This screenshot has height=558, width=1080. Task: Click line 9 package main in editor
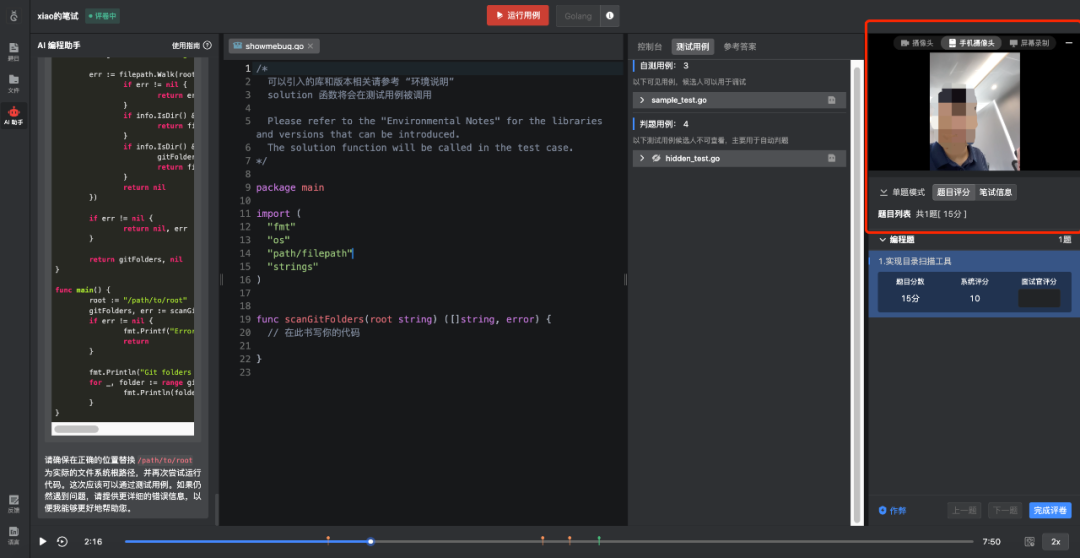point(290,187)
